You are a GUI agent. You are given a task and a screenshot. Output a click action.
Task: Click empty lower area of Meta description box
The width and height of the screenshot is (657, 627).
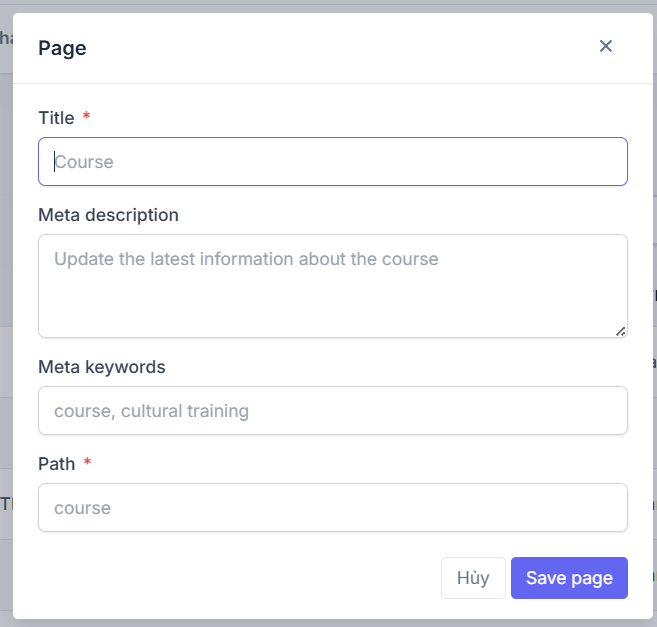[327, 308]
